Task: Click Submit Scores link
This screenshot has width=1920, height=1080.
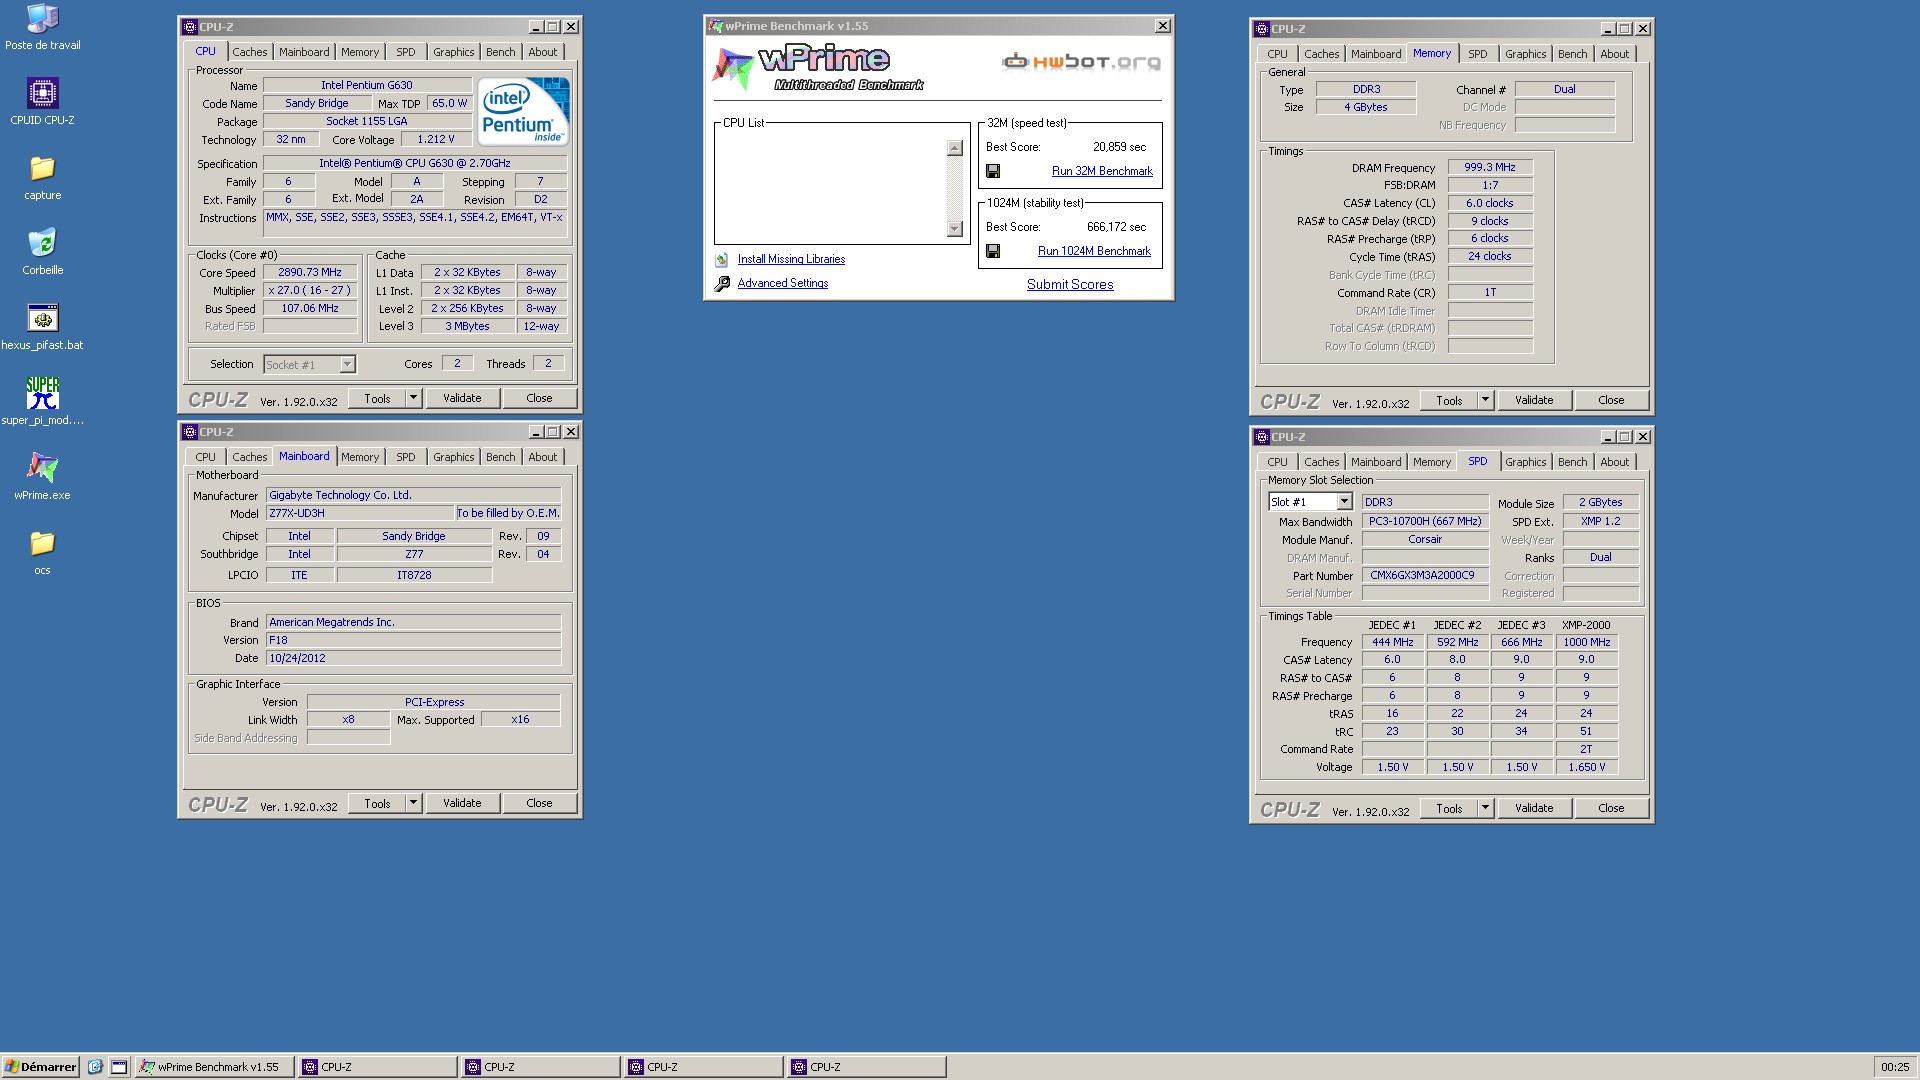Action: click(1070, 285)
